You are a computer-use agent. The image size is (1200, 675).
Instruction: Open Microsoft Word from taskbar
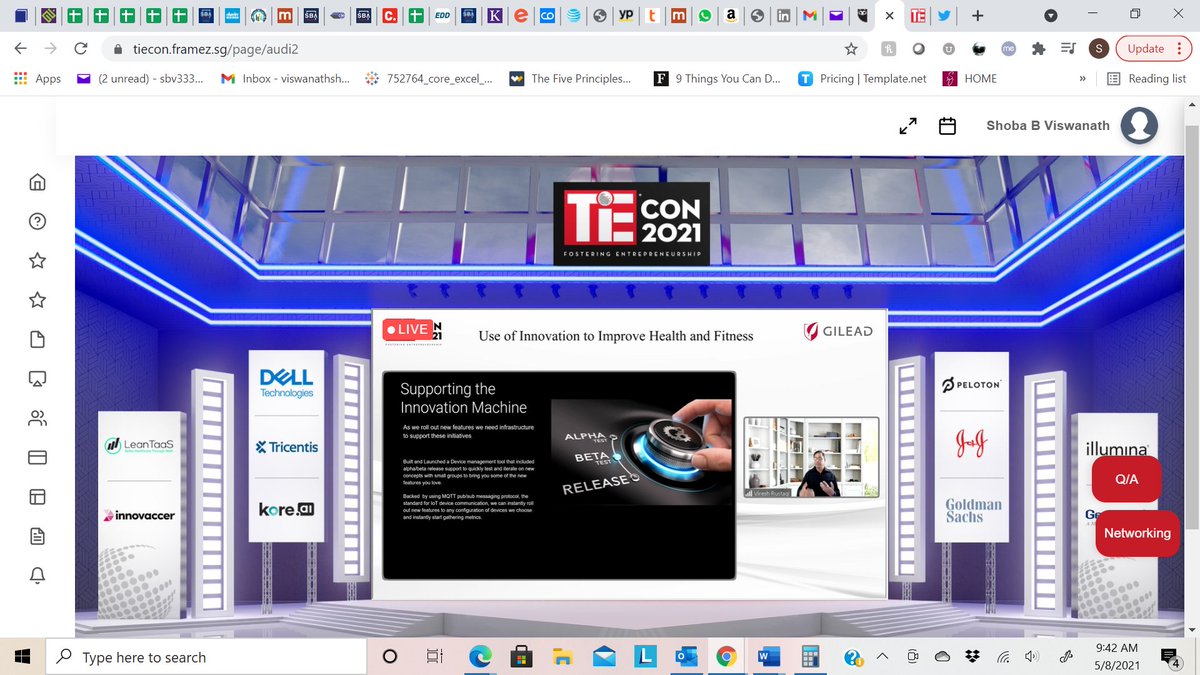(769, 657)
